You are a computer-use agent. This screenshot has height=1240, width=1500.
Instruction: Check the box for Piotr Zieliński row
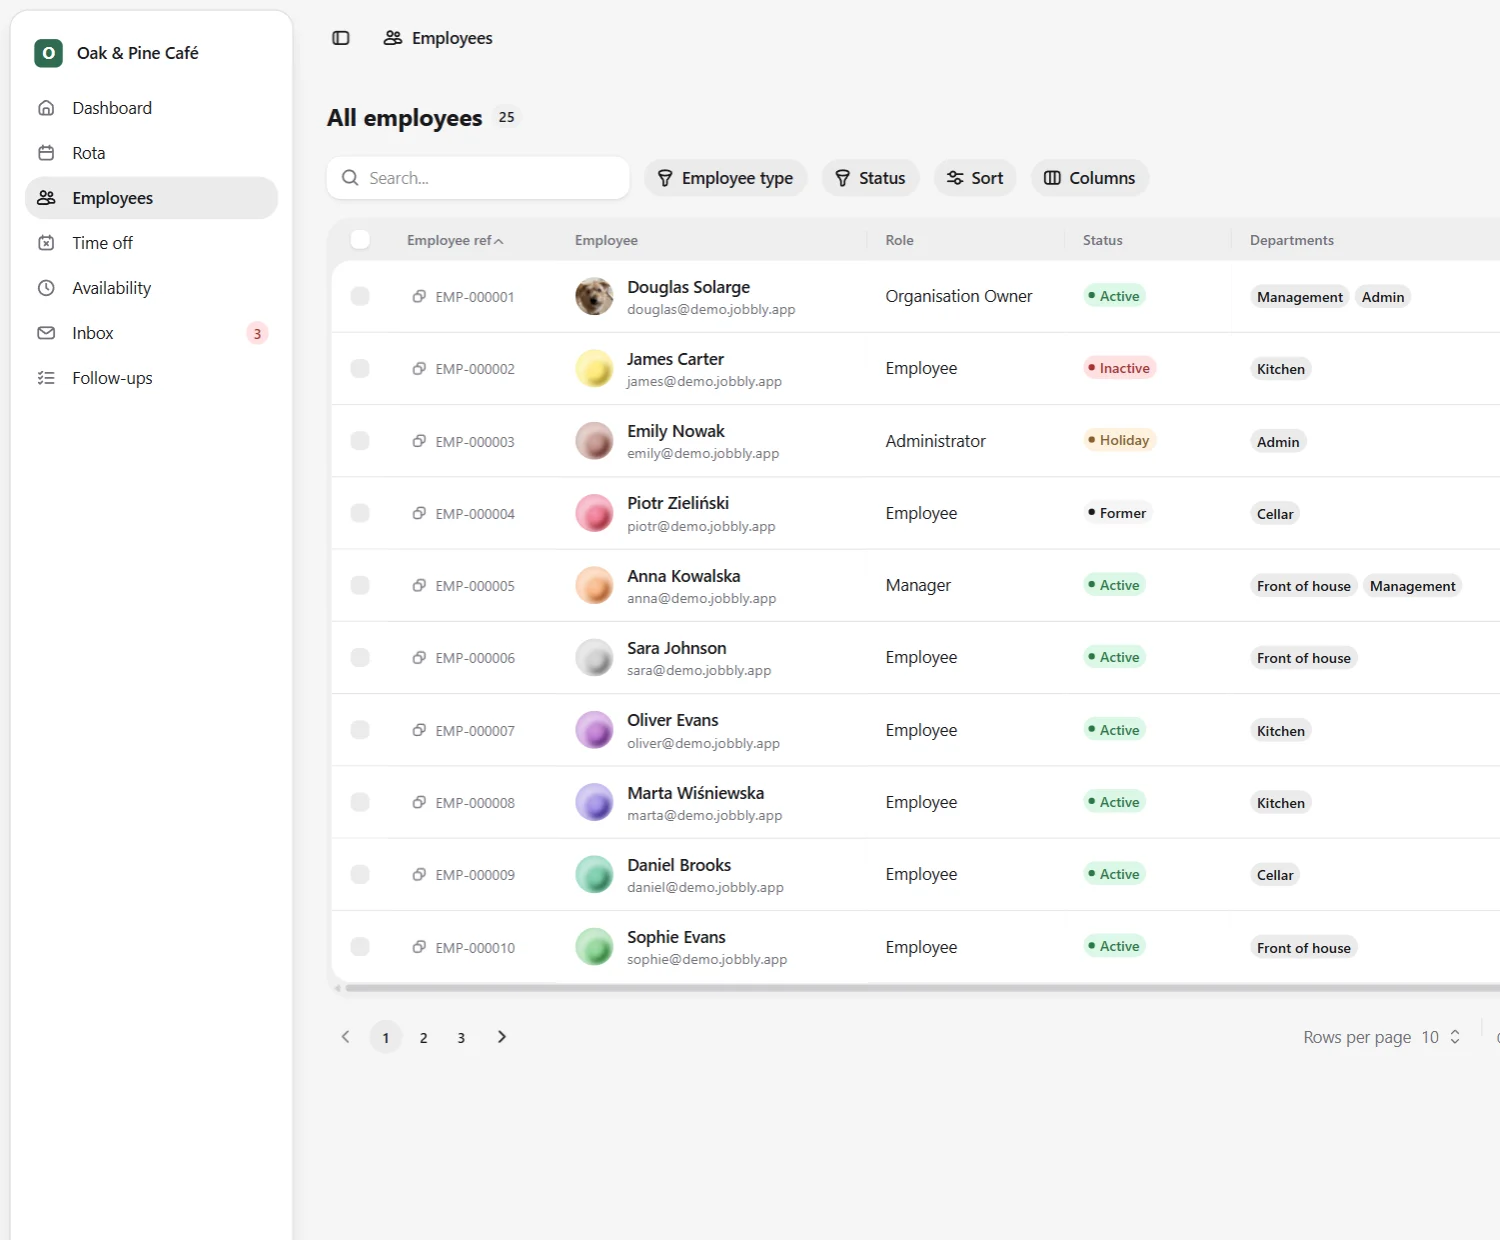(360, 513)
